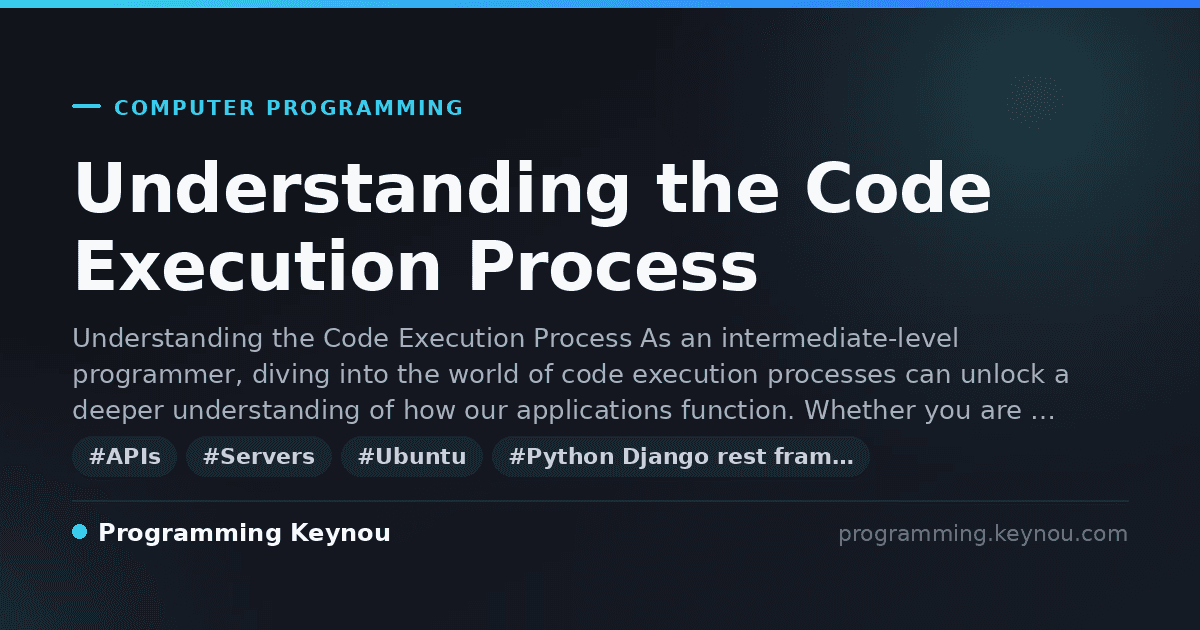This screenshot has height=630, width=1200.
Task: Click the cyan dot beside Programming Keynou
Action: pos(80,532)
